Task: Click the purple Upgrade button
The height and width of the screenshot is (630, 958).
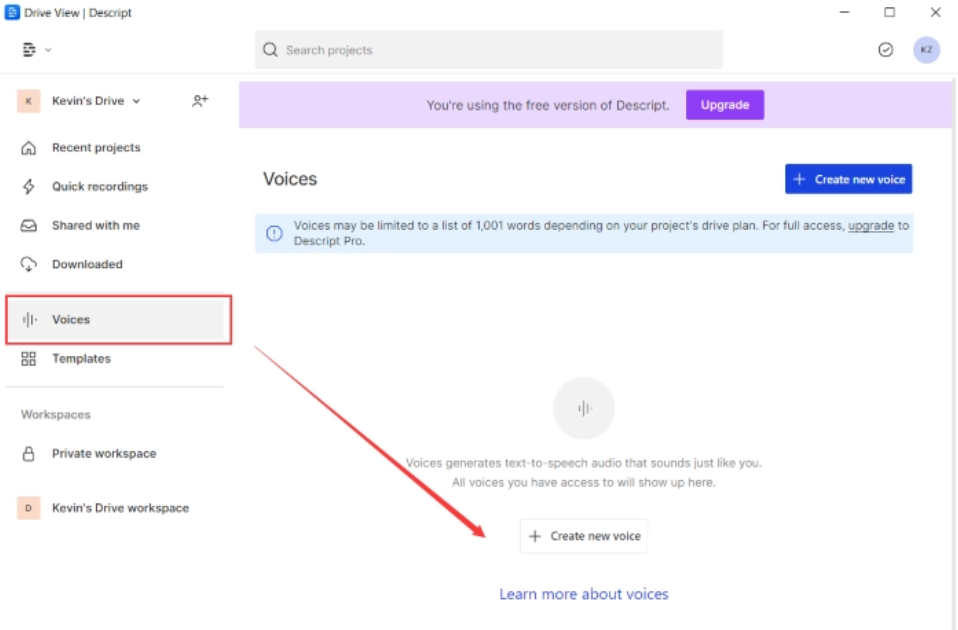Action: [725, 104]
